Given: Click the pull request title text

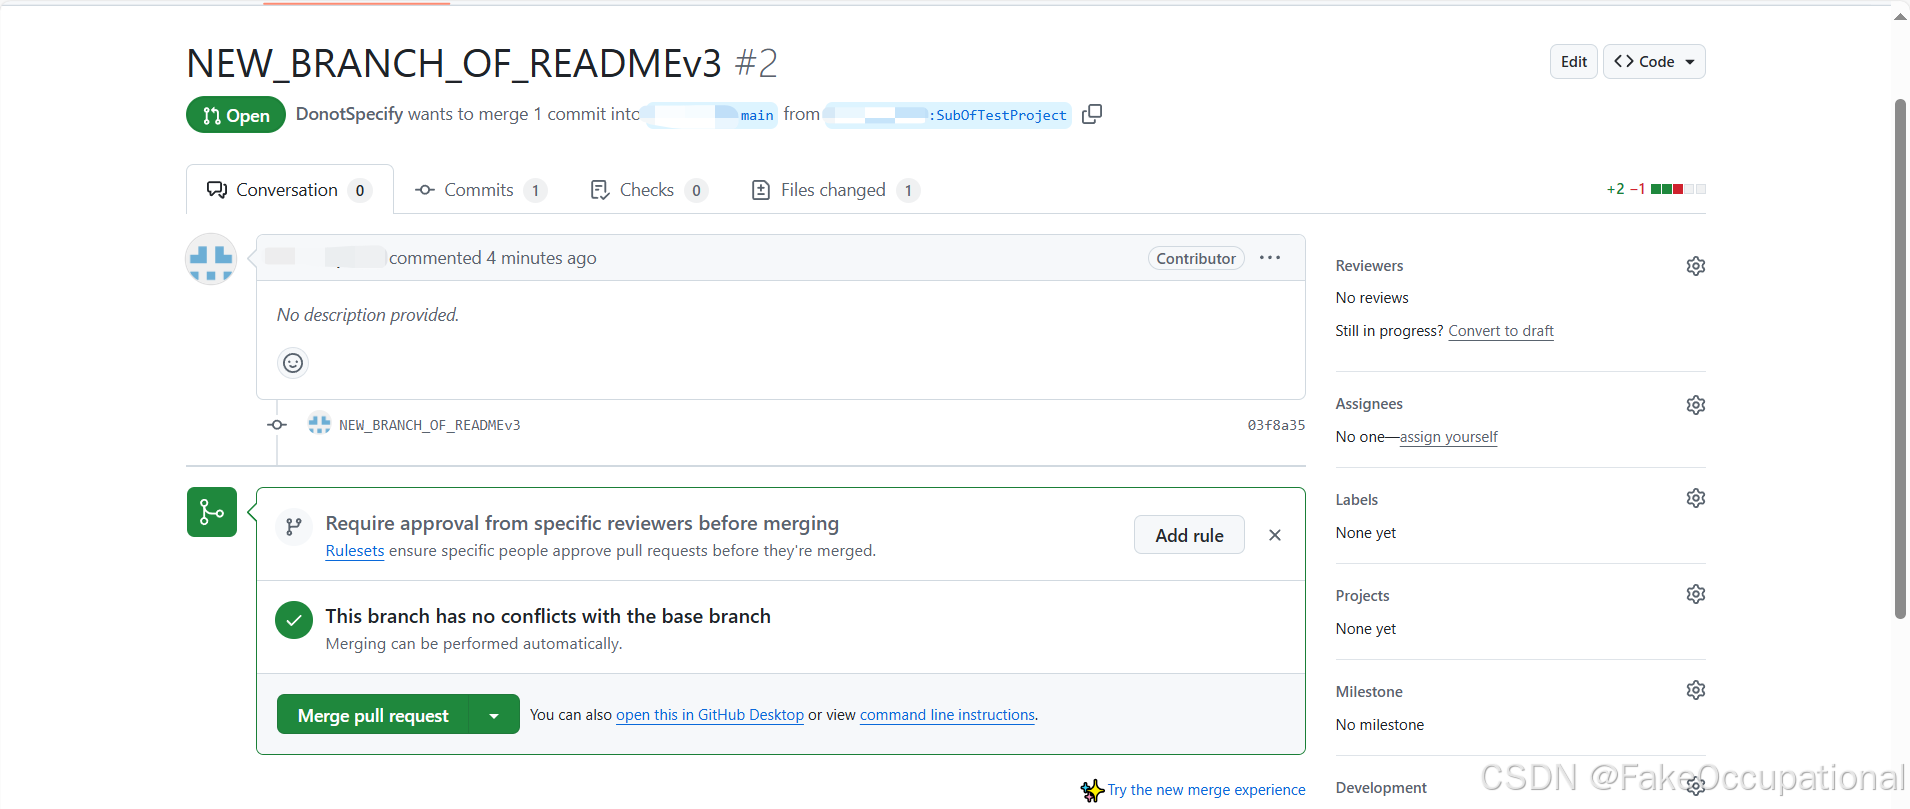Looking at the screenshot, I should pyautogui.click(x=454, y=63).
